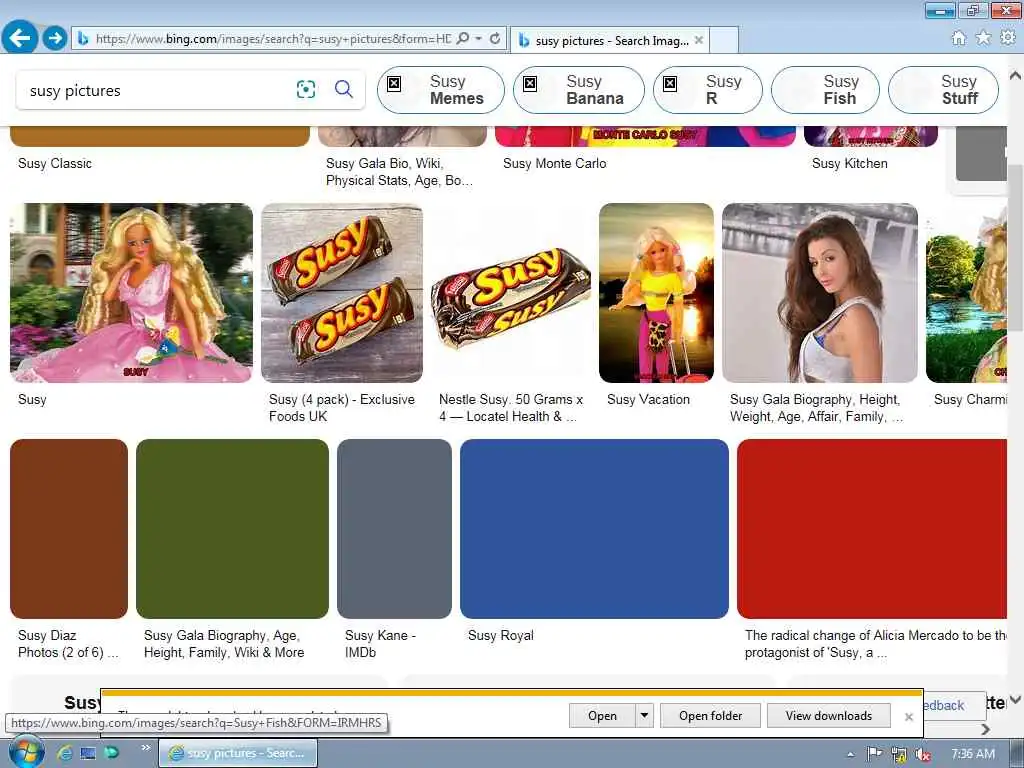Open the Susy Royal caption
1024x768 pixels.
501,635
